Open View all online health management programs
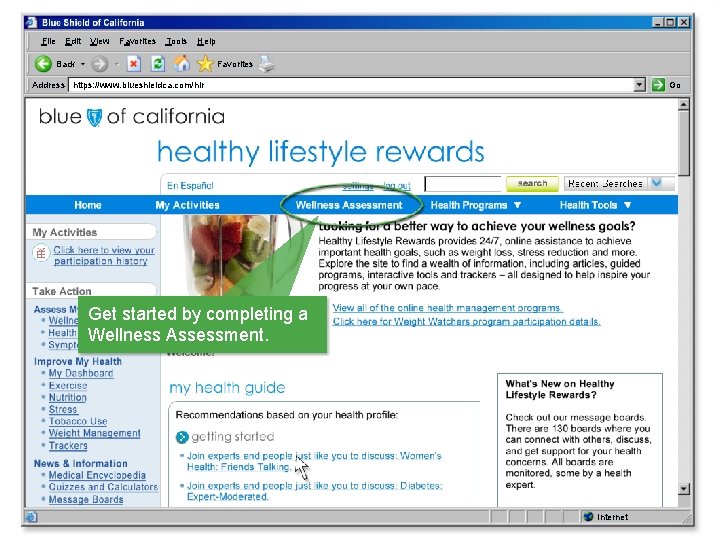 (x=448, y=308)
